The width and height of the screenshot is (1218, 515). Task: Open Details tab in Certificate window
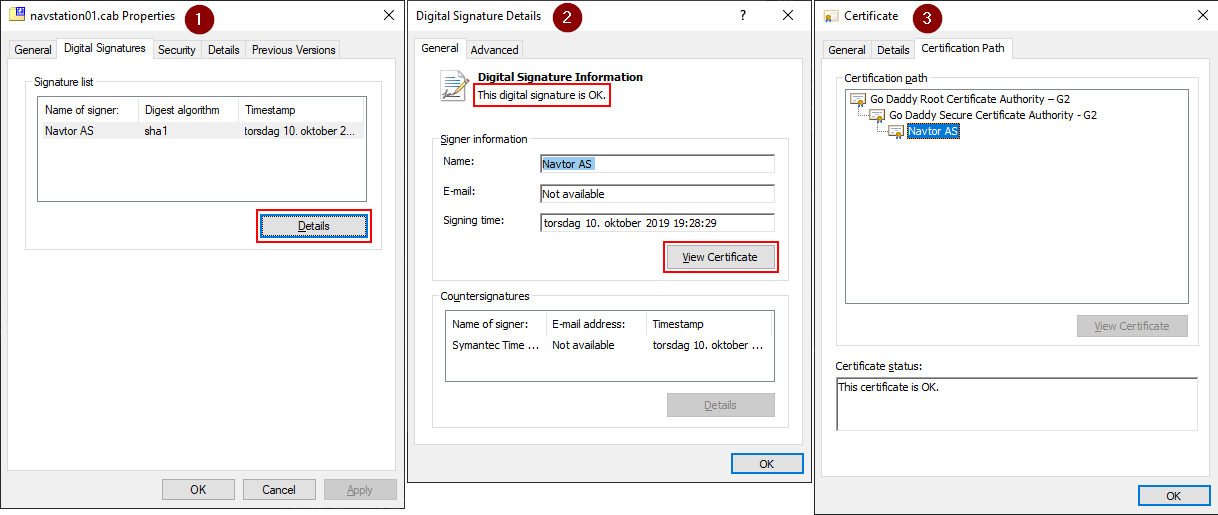[x=893, y=50]
